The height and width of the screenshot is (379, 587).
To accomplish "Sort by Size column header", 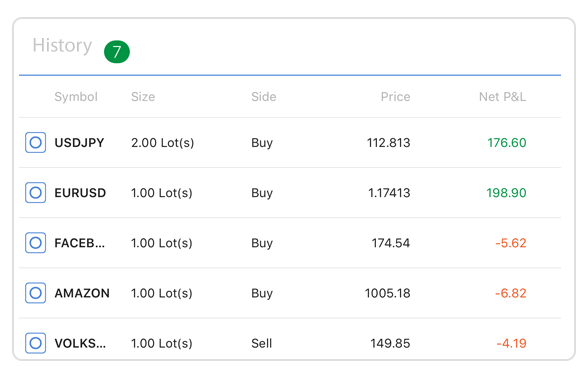I will click(x=143, y=97).
